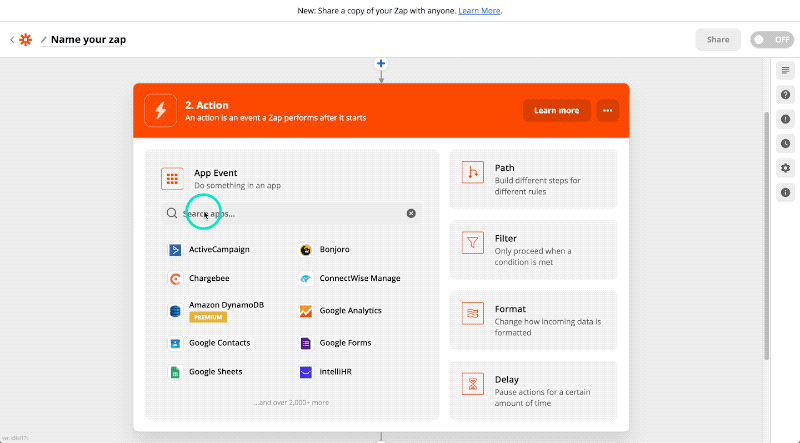800x443 pixels.
Task: Click the Path branching icon
Action: (x=472, y=172)
